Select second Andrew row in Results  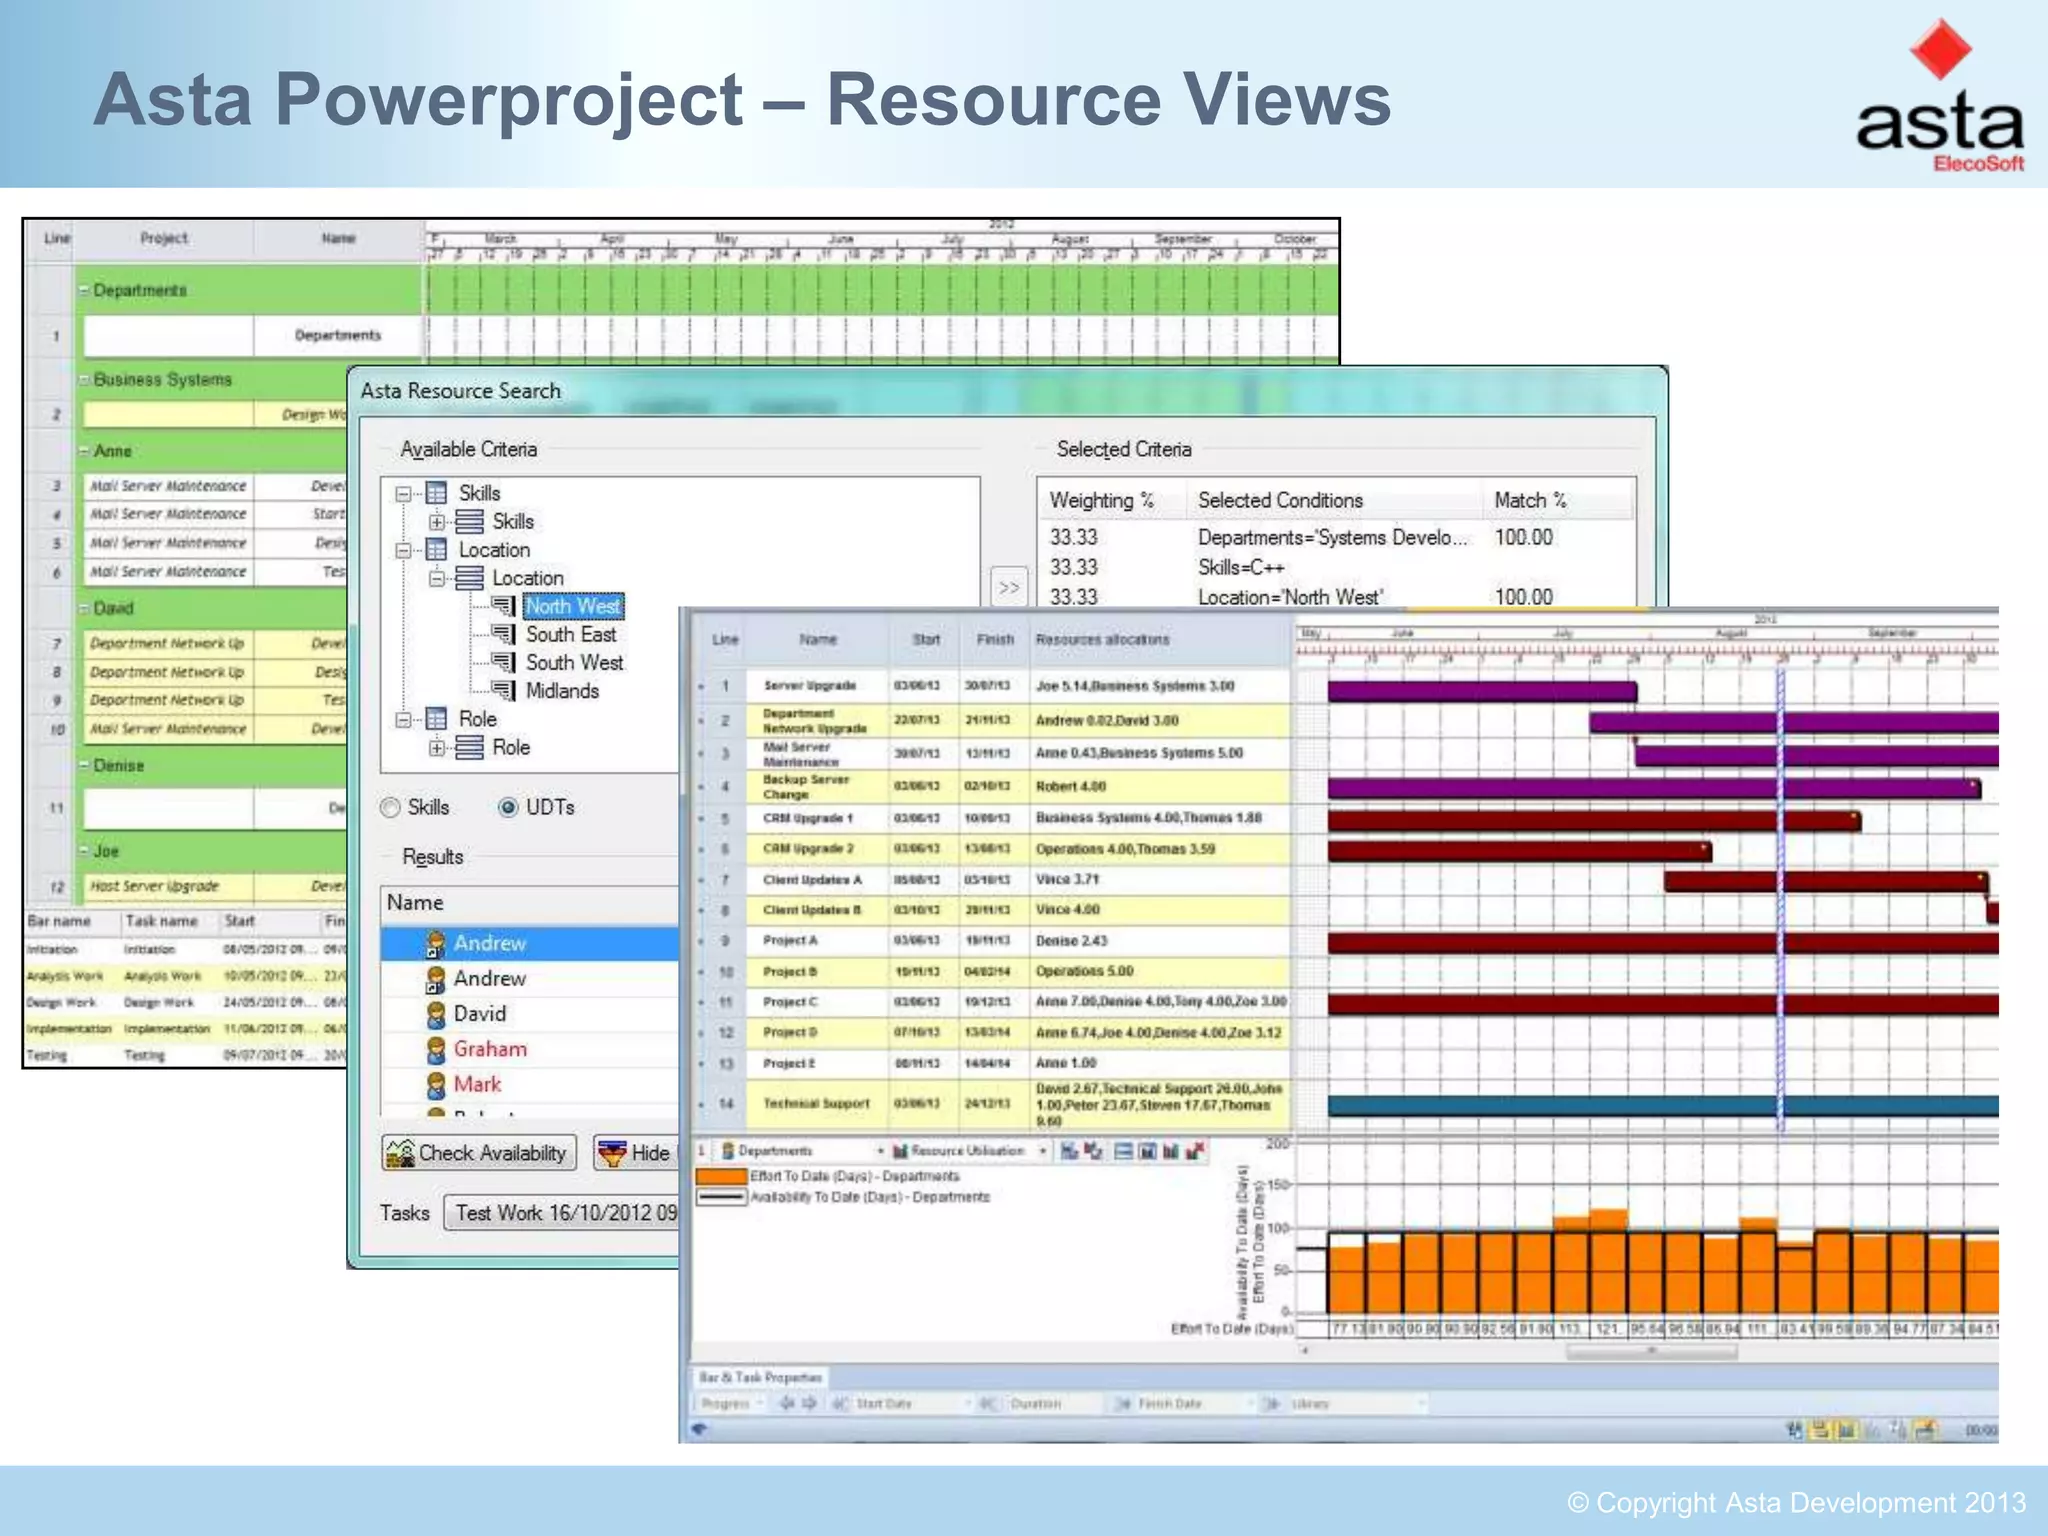[530, 978]
